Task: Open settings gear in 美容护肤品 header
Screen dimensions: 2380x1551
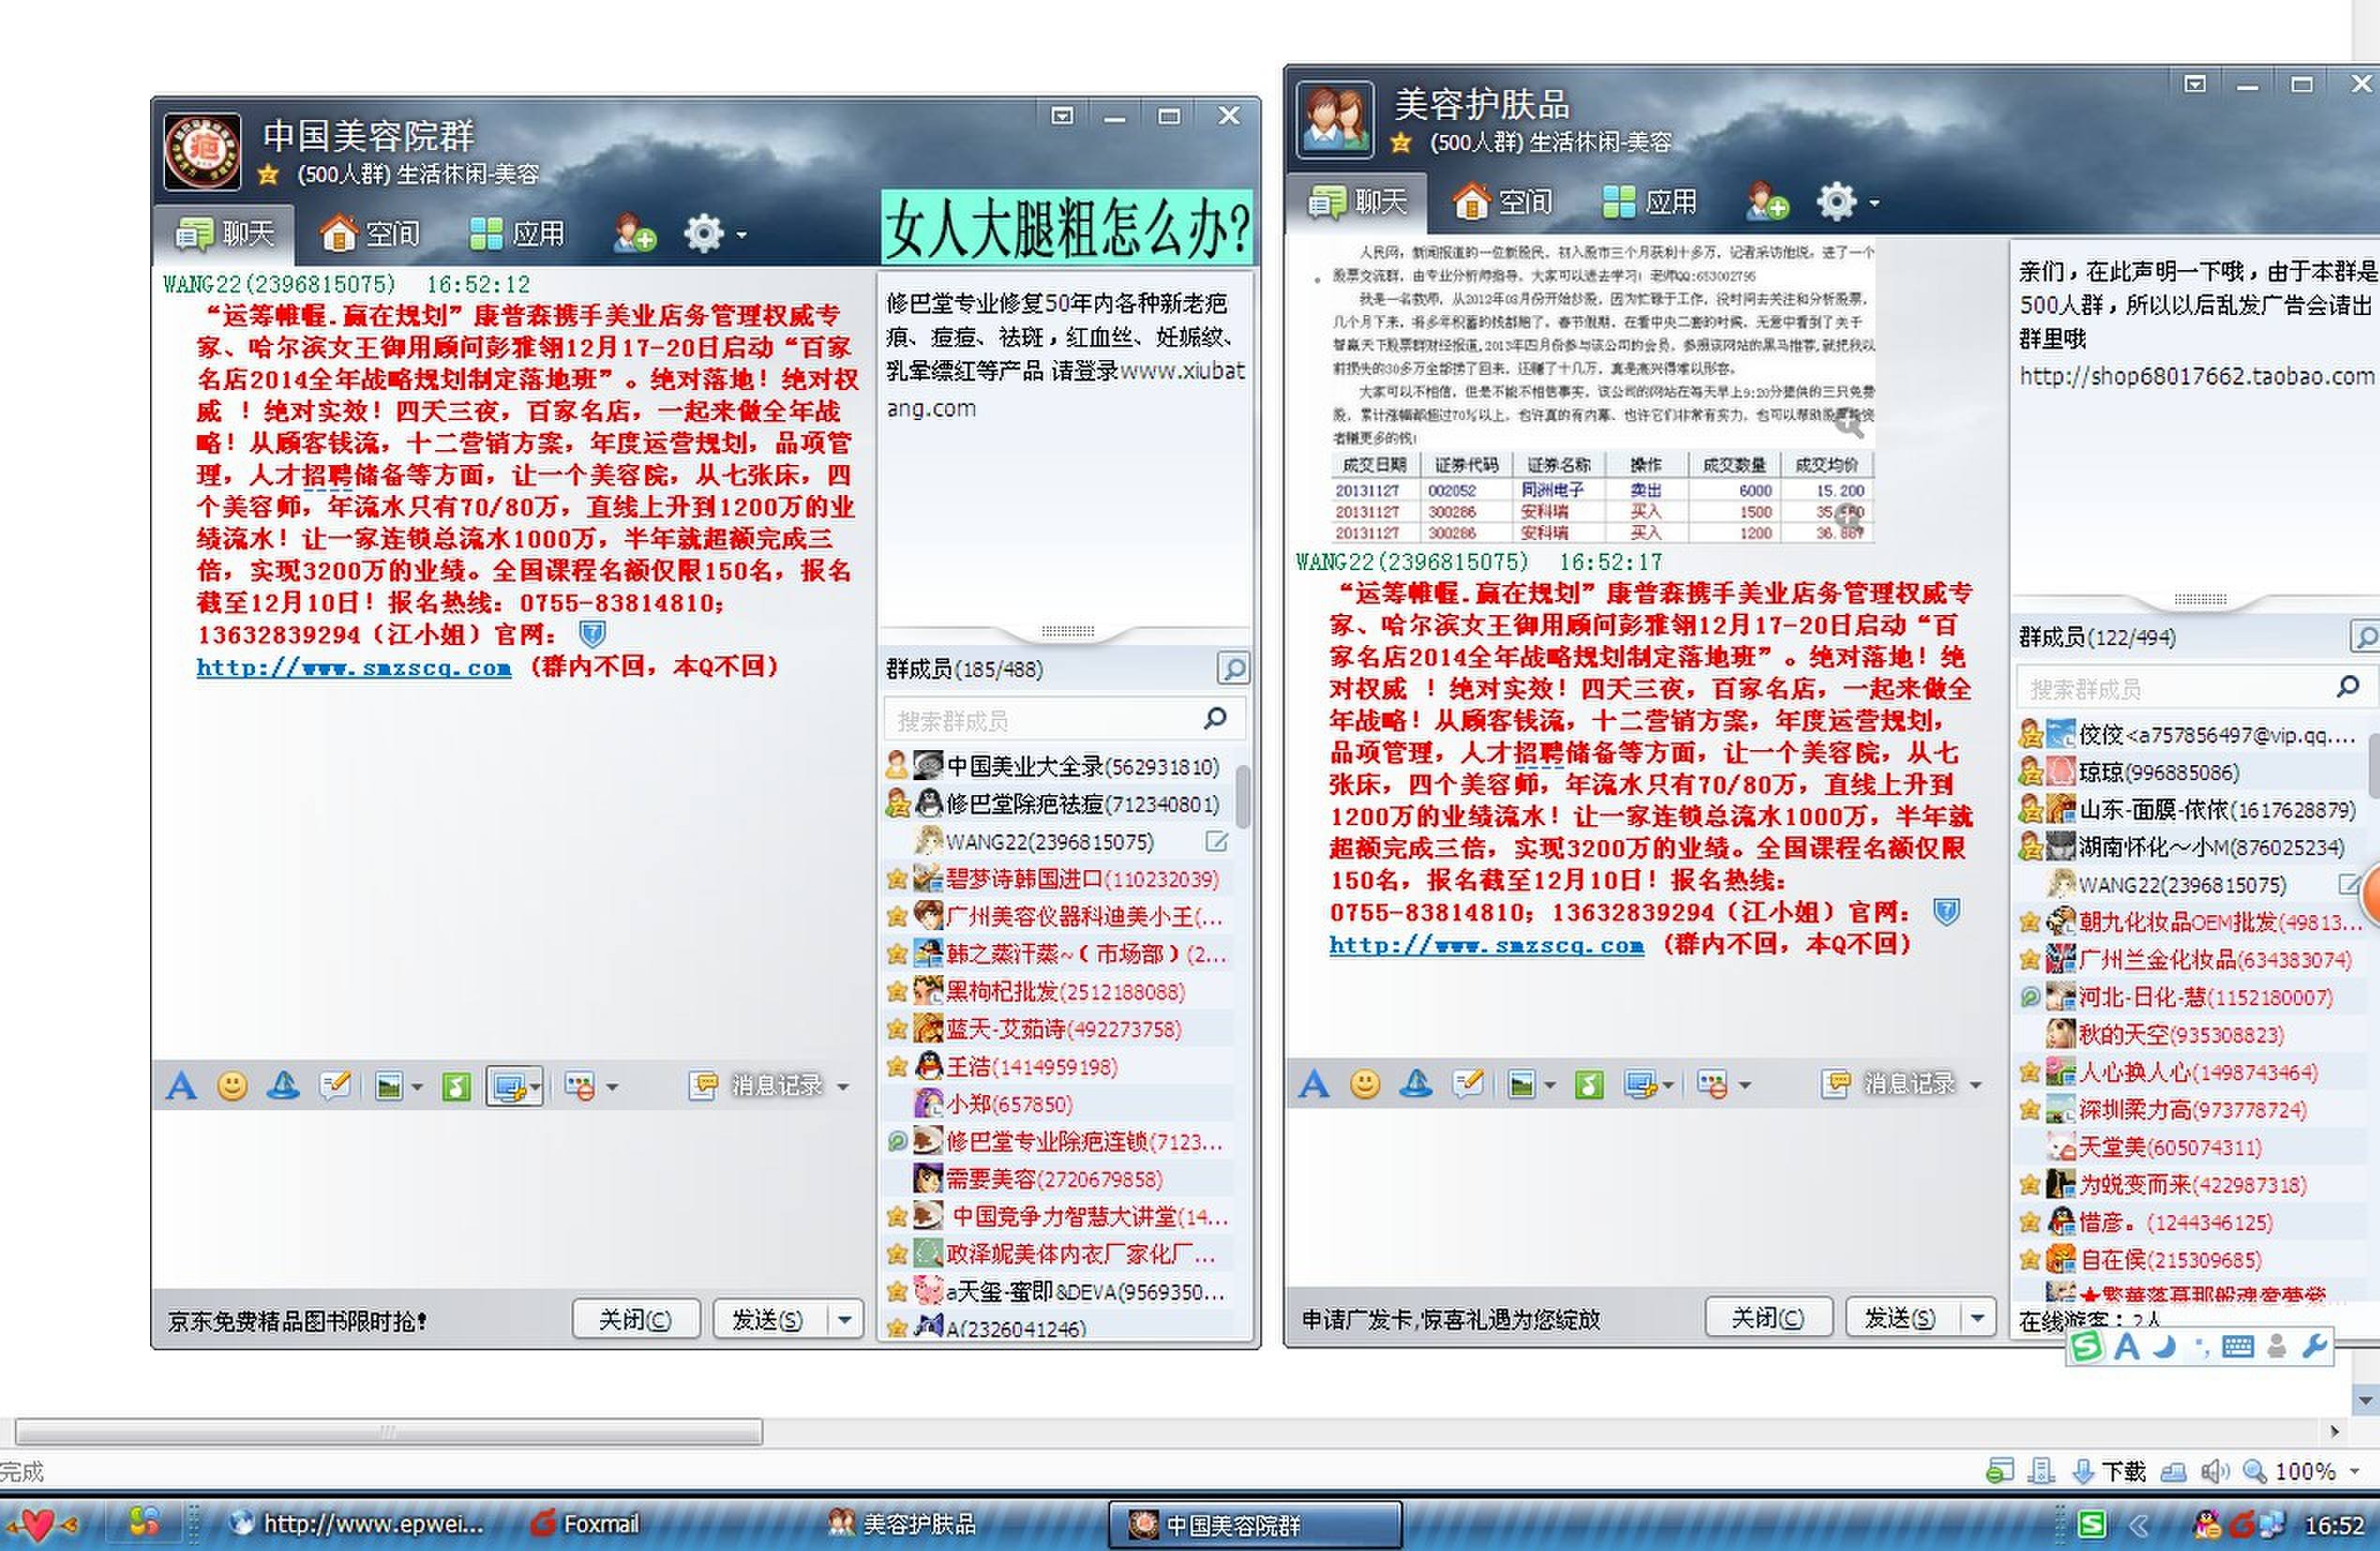Action: click(1836, 202)
